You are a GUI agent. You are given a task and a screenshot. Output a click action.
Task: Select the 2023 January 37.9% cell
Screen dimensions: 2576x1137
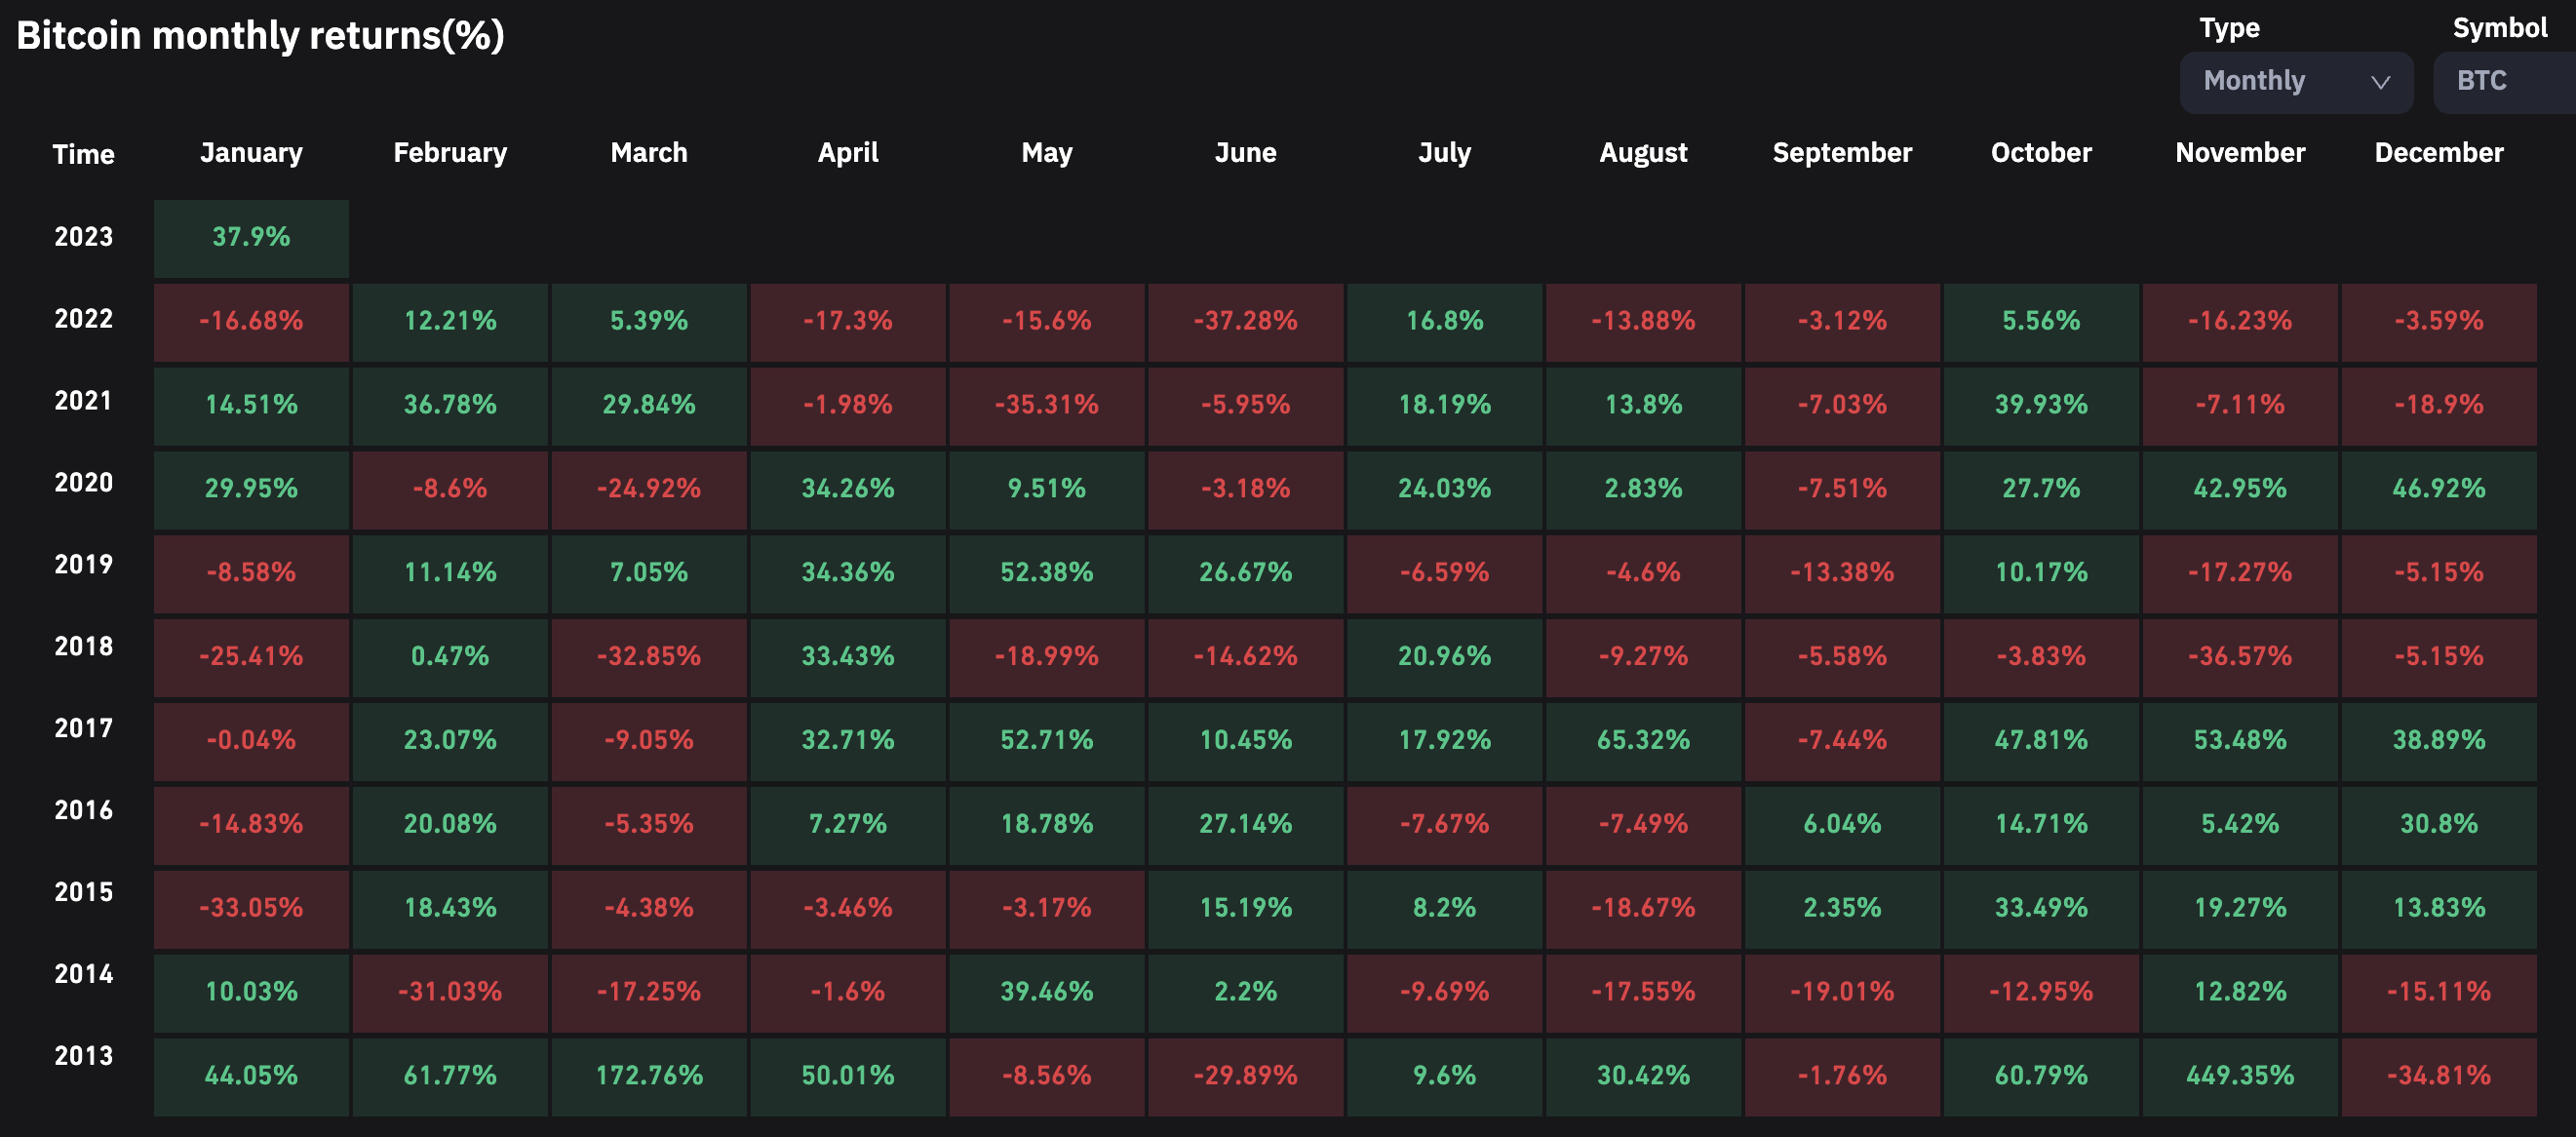[x=251, y=238]
